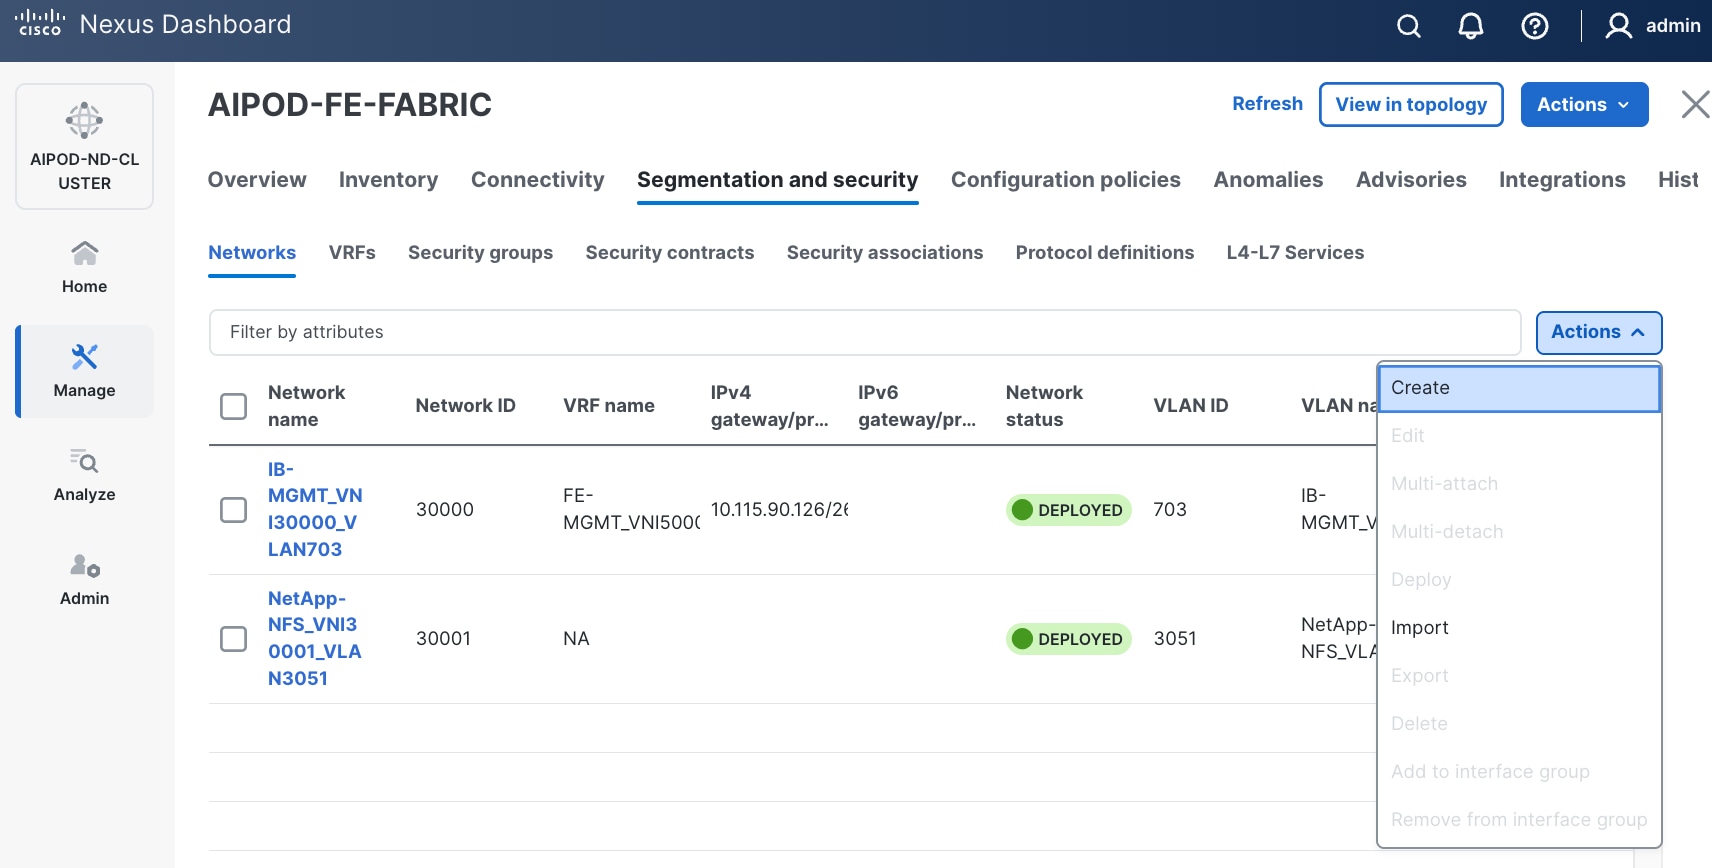Expand the fabric-level Actions dropdown

[x=1584, y=105]
